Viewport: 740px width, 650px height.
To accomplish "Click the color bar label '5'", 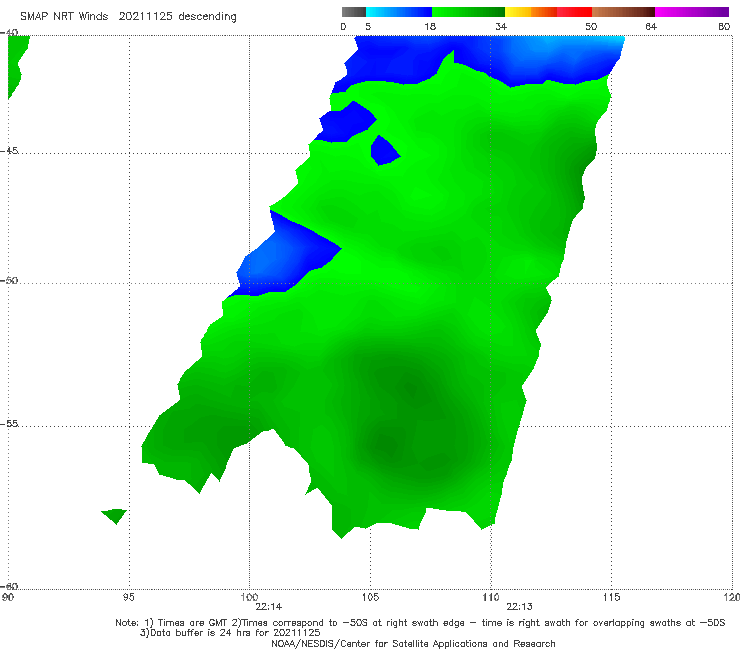I will point(368,27).
